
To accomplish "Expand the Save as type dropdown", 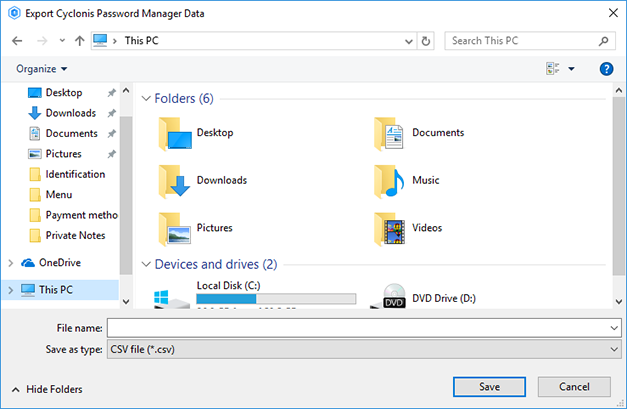I will 612,349.
